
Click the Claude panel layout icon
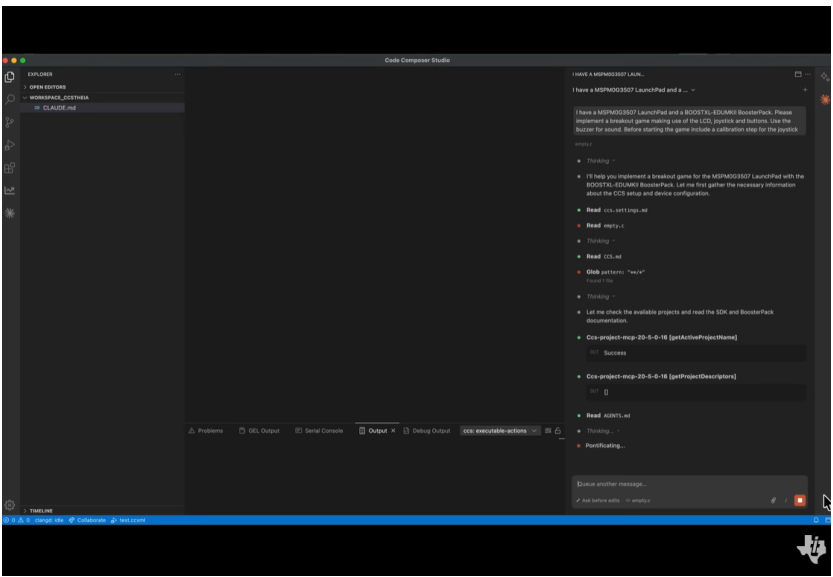798,74
